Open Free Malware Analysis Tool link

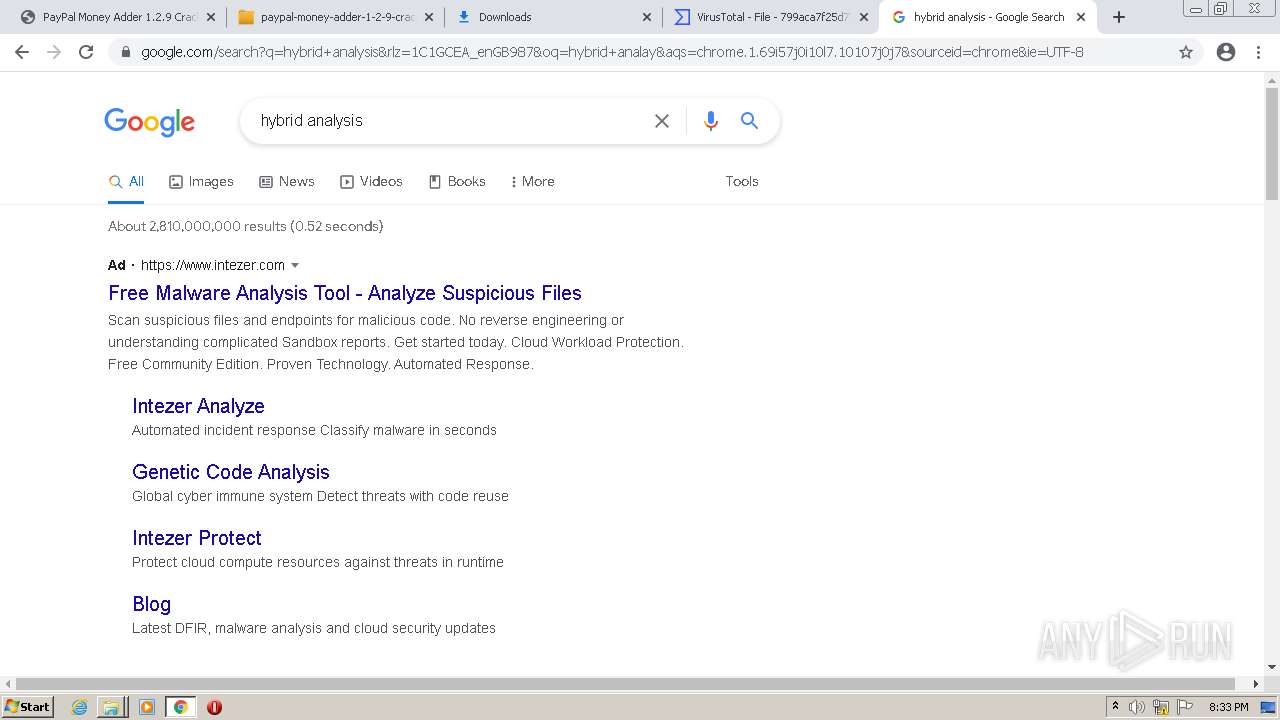[345, 293]
